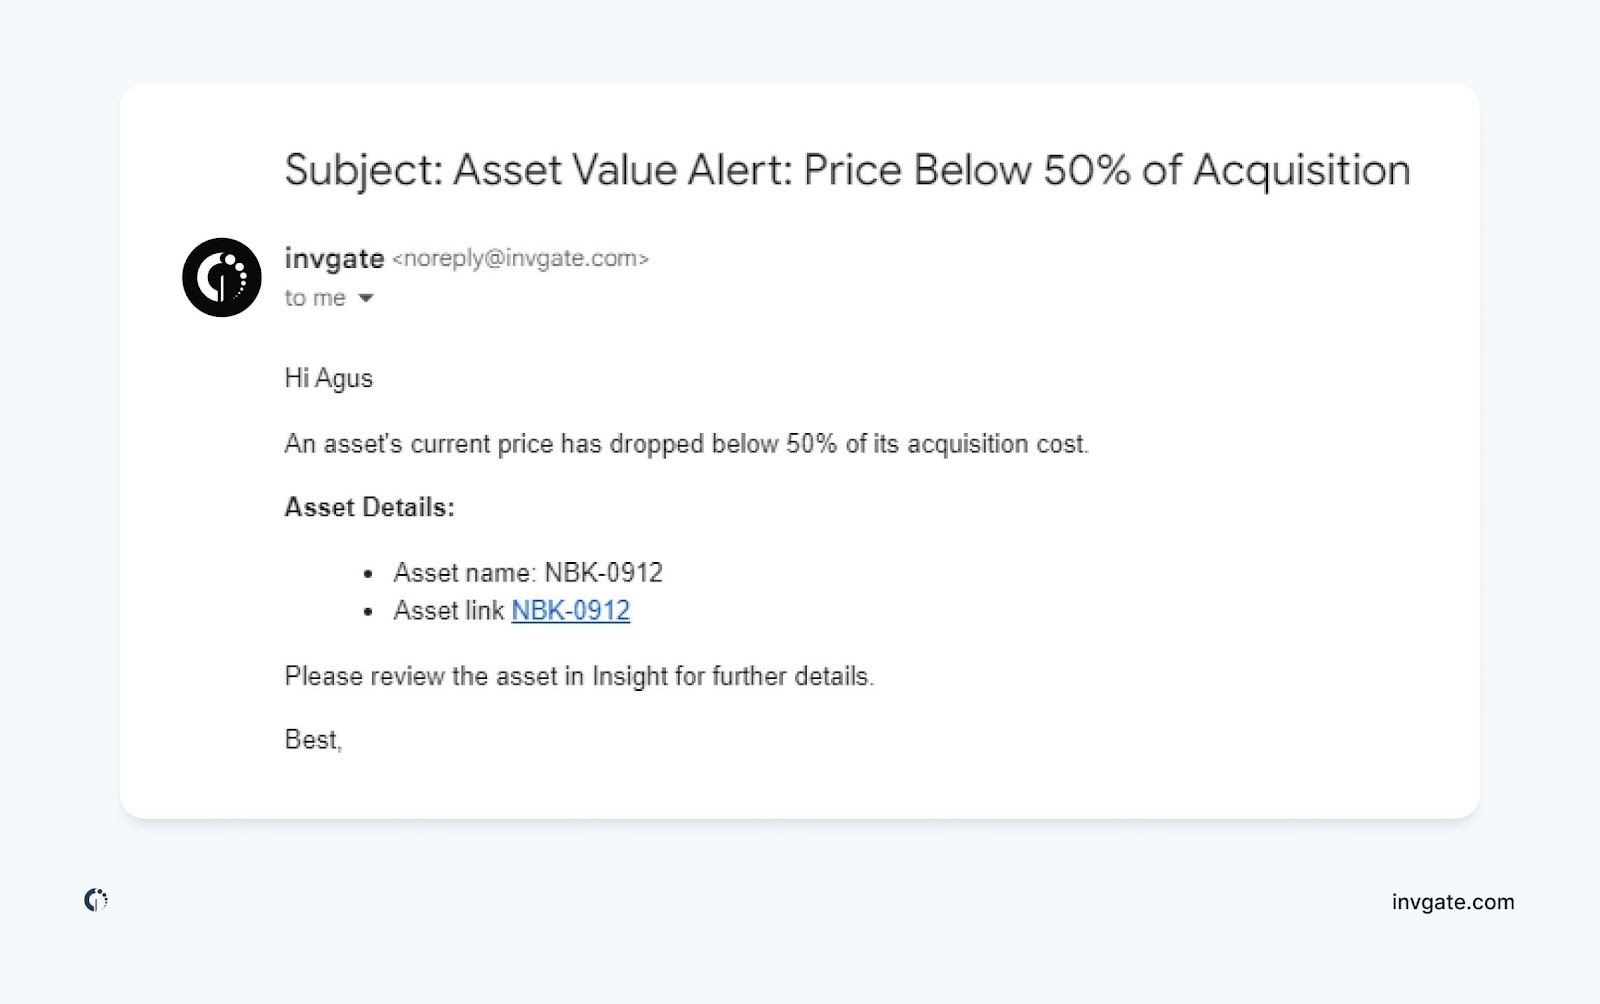Expand recipient details arrow next to 'to me'
Screen dimensions: 1600x1004
[x=366, y=298]
